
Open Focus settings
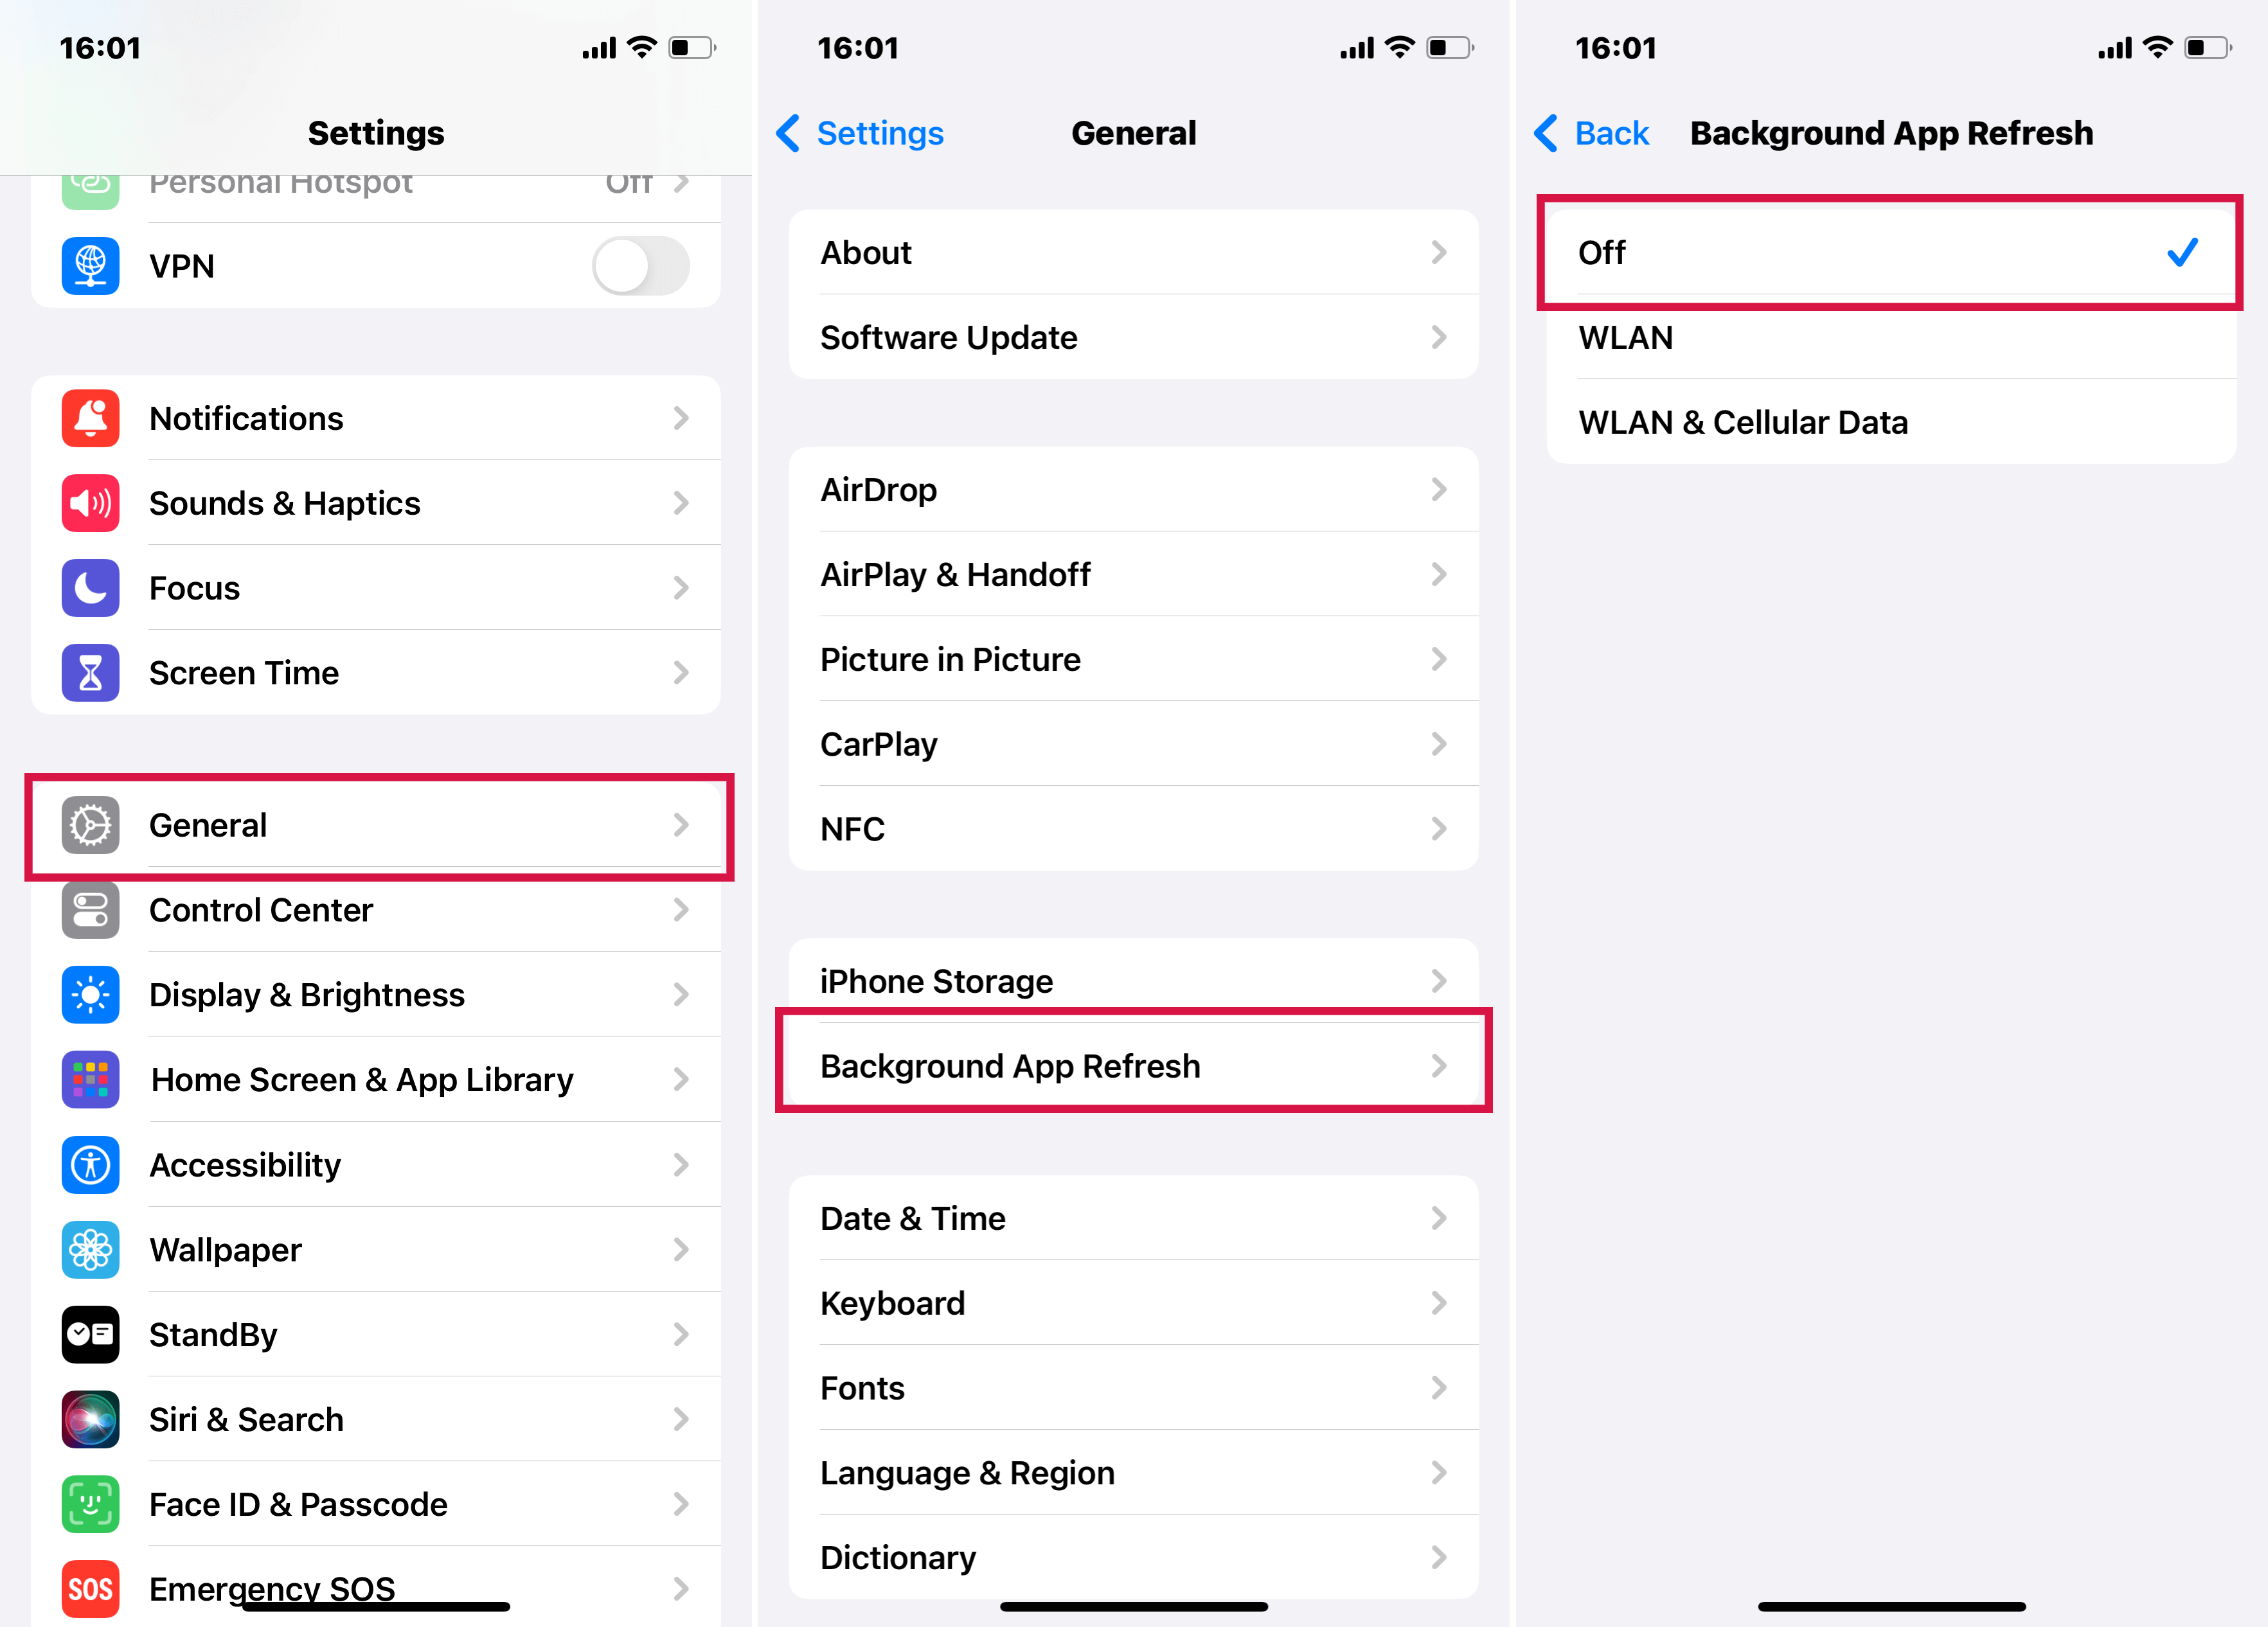point(377,587)
